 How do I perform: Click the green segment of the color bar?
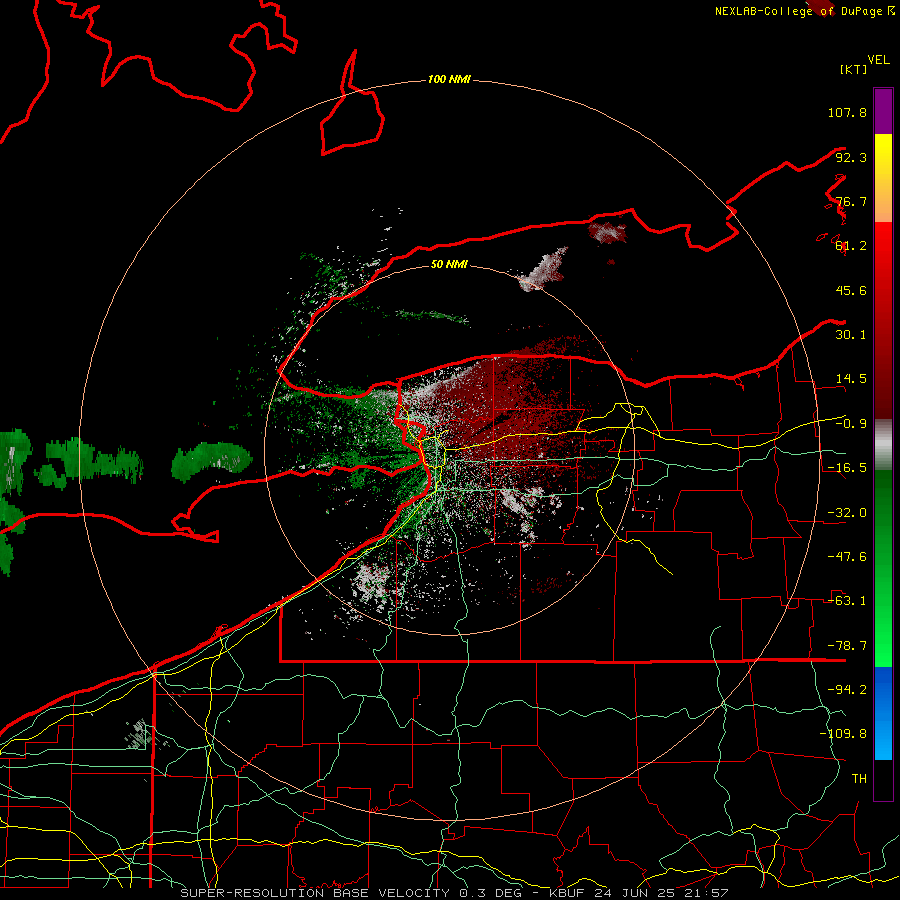(883, 568)
